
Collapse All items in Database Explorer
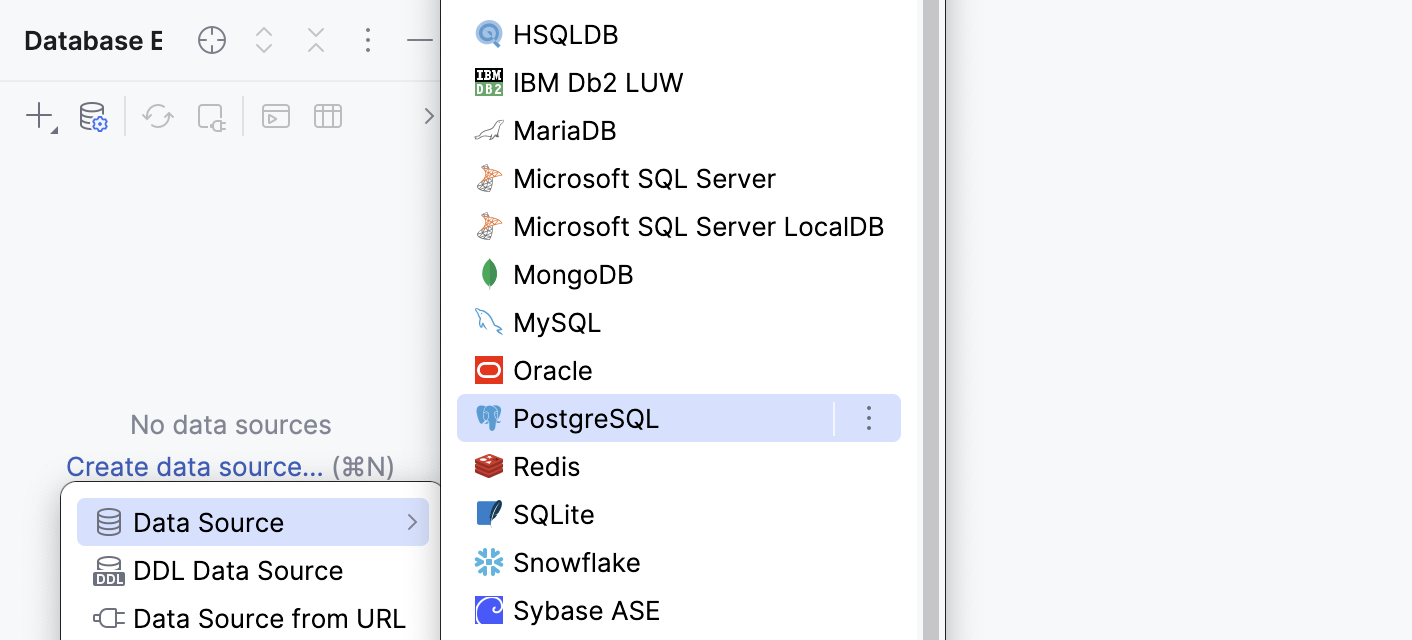pos(315,40)
